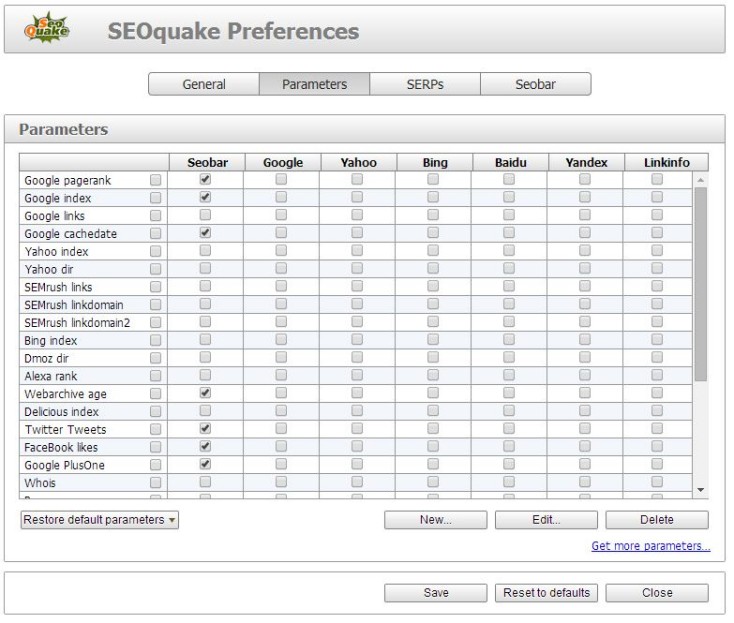The image size is (734, 623).
Task: Switch to the General tab
Action: coord(204,84)
